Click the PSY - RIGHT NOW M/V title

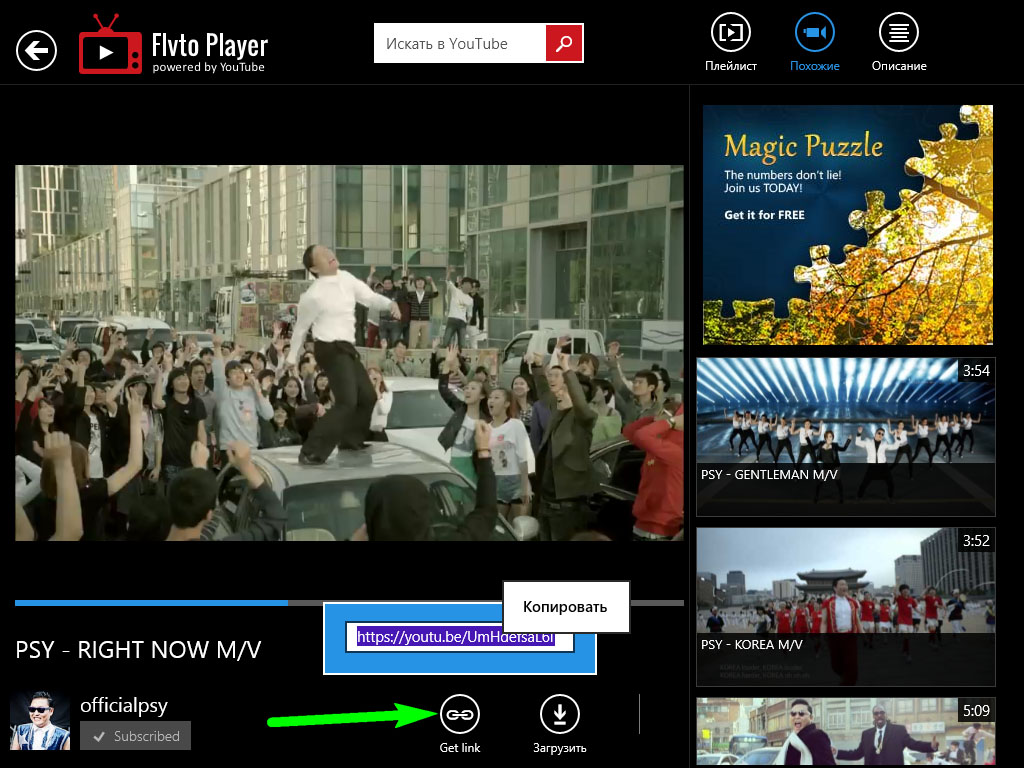(x=138, y=650)
